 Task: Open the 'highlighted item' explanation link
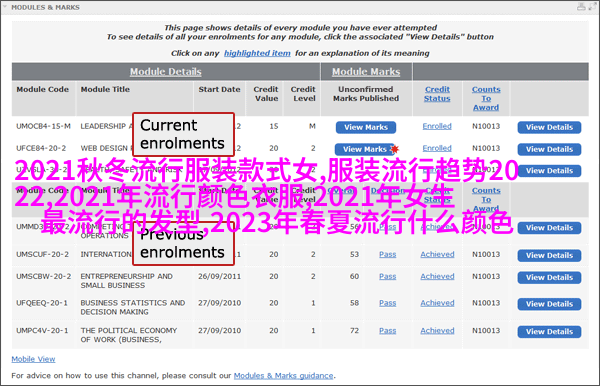(x=257, y=53)
